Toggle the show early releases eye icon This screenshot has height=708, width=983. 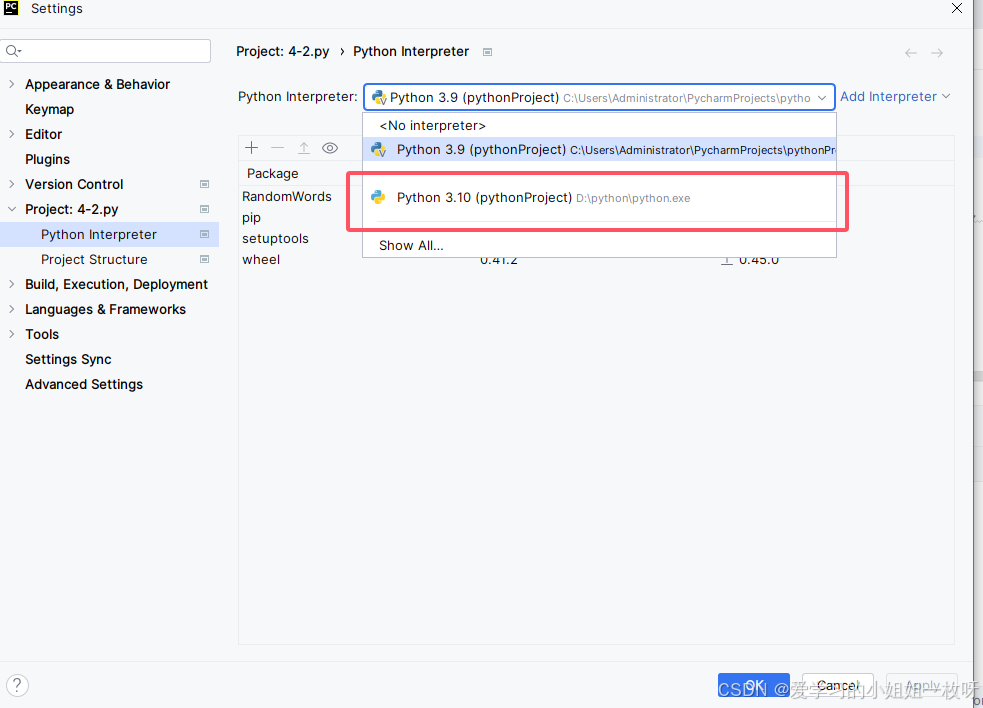[x=330, y=148]
